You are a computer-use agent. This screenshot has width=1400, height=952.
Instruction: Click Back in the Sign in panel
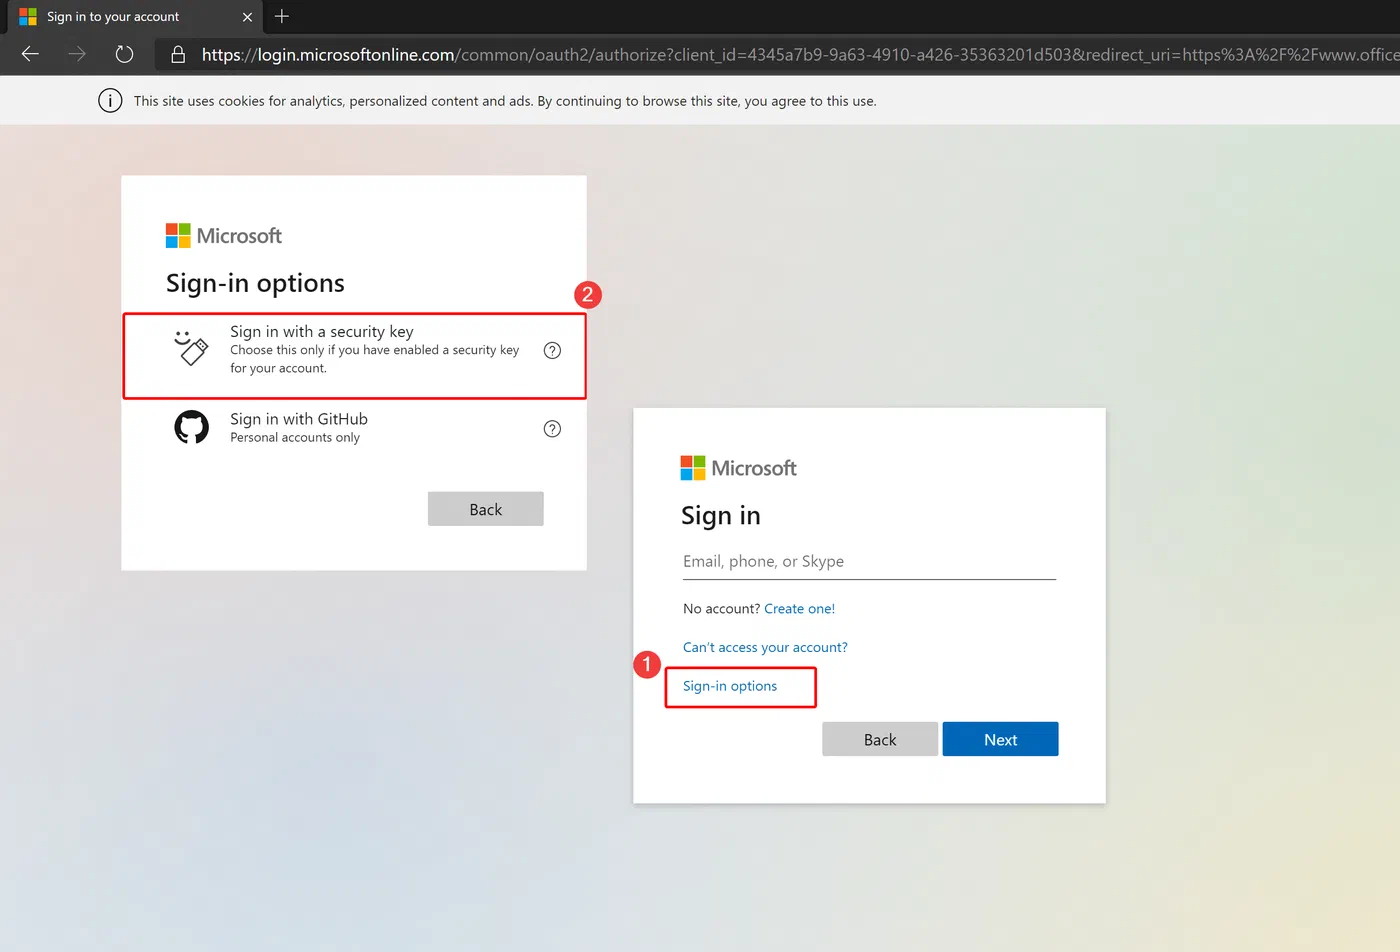[880, 739]
